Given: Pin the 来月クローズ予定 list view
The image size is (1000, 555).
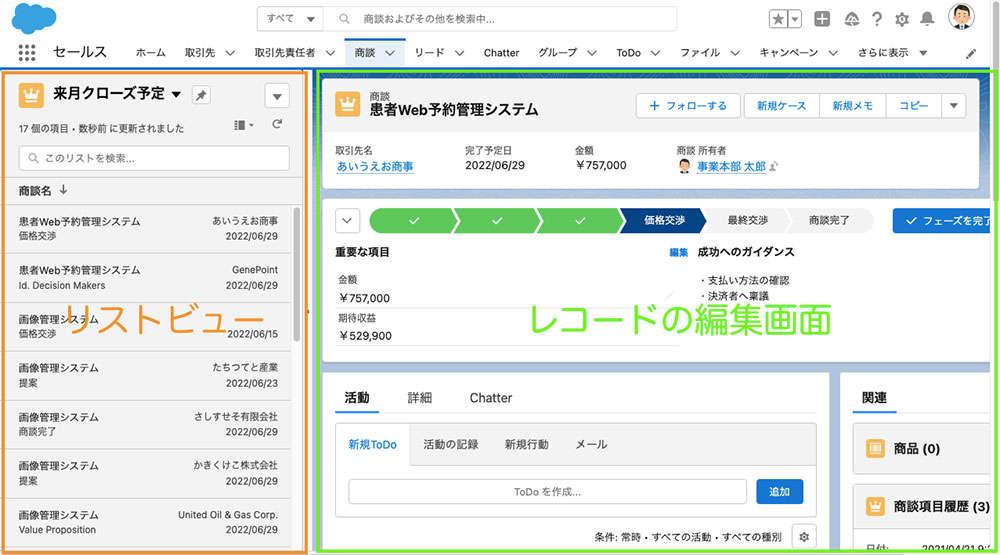Looking at the screenshot, I should pyautogui.click(x=201, y=95).
